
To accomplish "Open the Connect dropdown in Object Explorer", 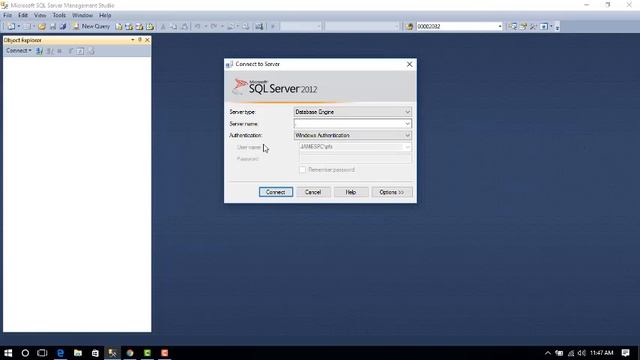I will [x=19, y=51].
